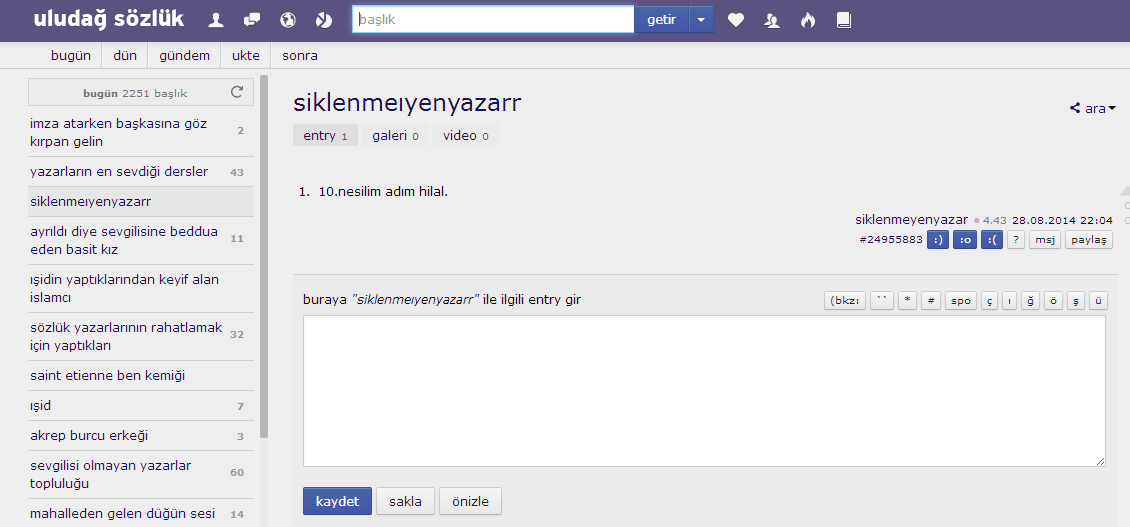Open topic akrep burcu erkeği

[x=141, y=436]
